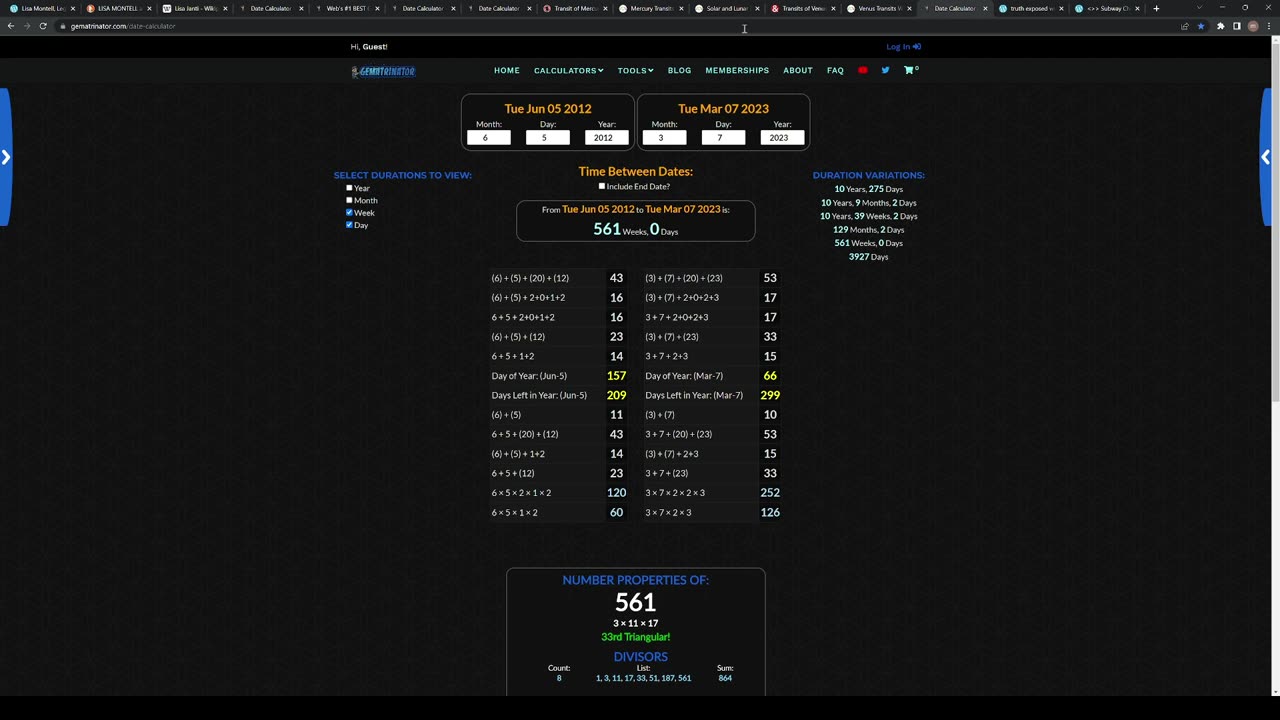1280x720 pixels.
Task: Expand the right blue side panel arrow
Action: tap(1265, 157)
